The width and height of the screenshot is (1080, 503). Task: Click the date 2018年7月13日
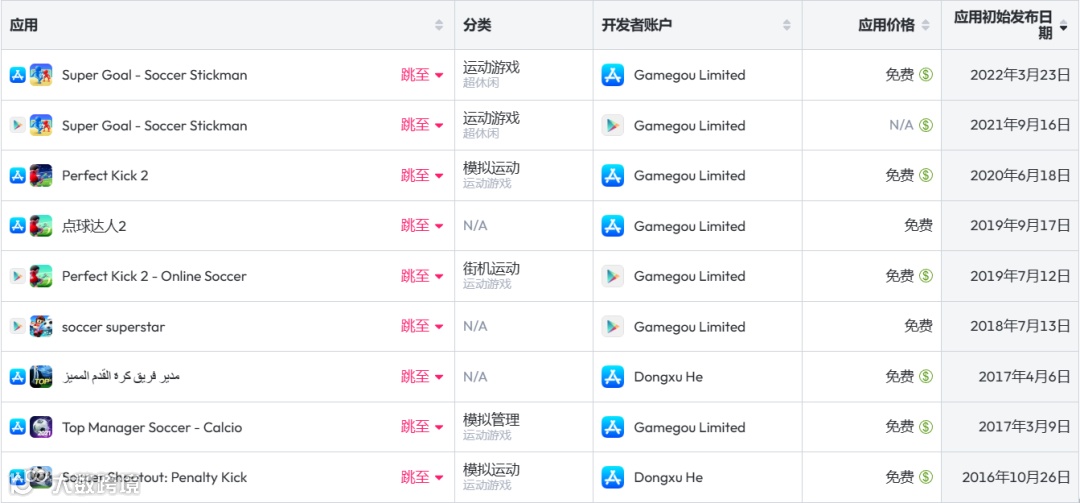coord(1021,327)
